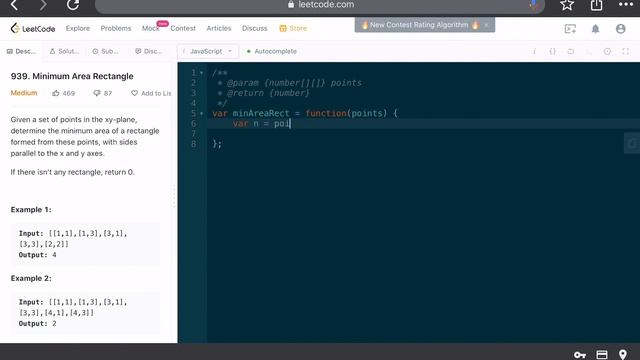The height and width of the screenshot is (360, 640).
Task: Open the card payment icon
Action: click(x=602, y=355)
